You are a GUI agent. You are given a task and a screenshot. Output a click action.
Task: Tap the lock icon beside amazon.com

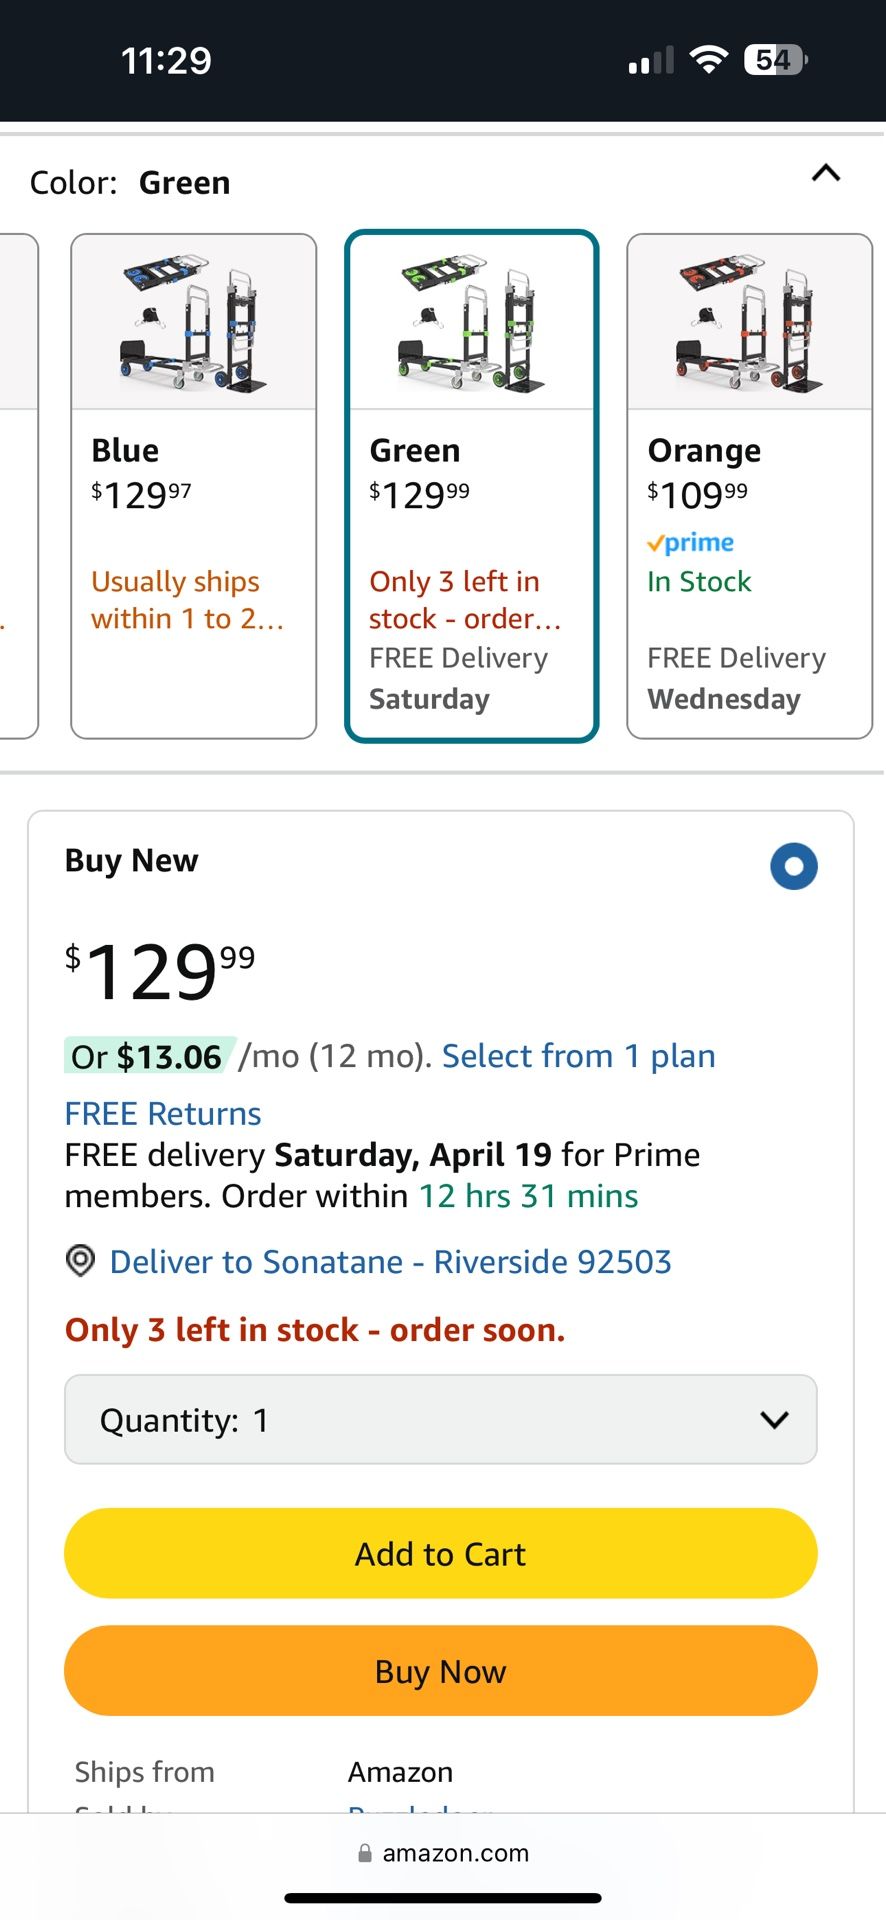click(x=365, y=1853)
